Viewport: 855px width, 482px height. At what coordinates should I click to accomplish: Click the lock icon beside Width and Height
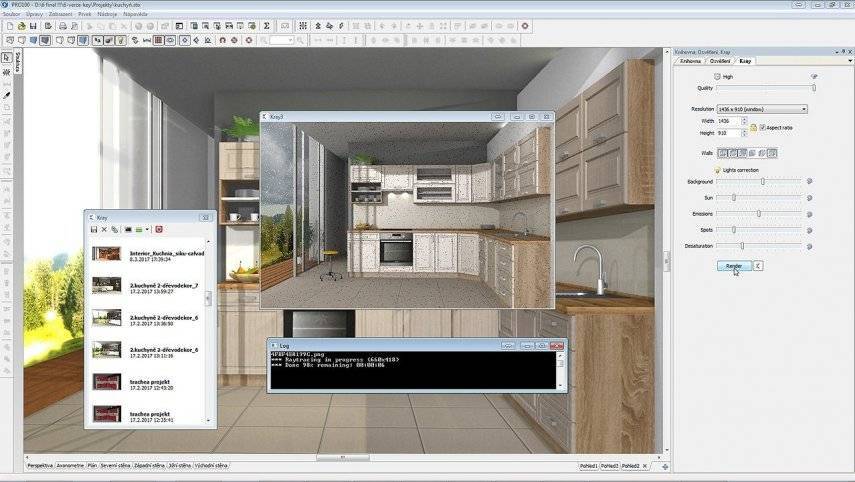[x=753, y=127]
